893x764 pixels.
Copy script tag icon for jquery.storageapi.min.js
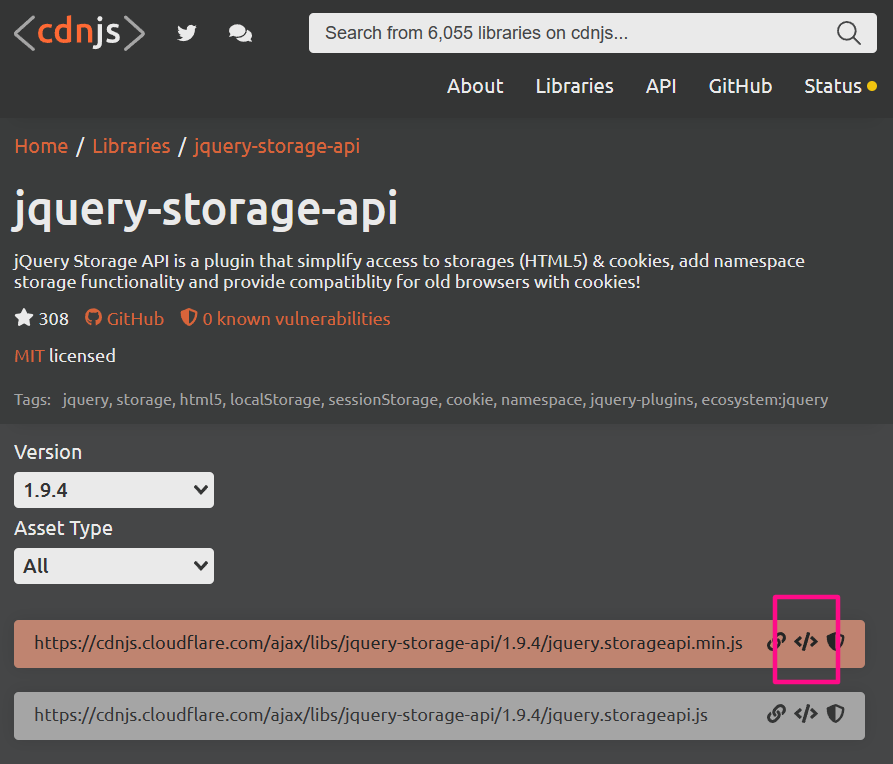tap(806, 642)
